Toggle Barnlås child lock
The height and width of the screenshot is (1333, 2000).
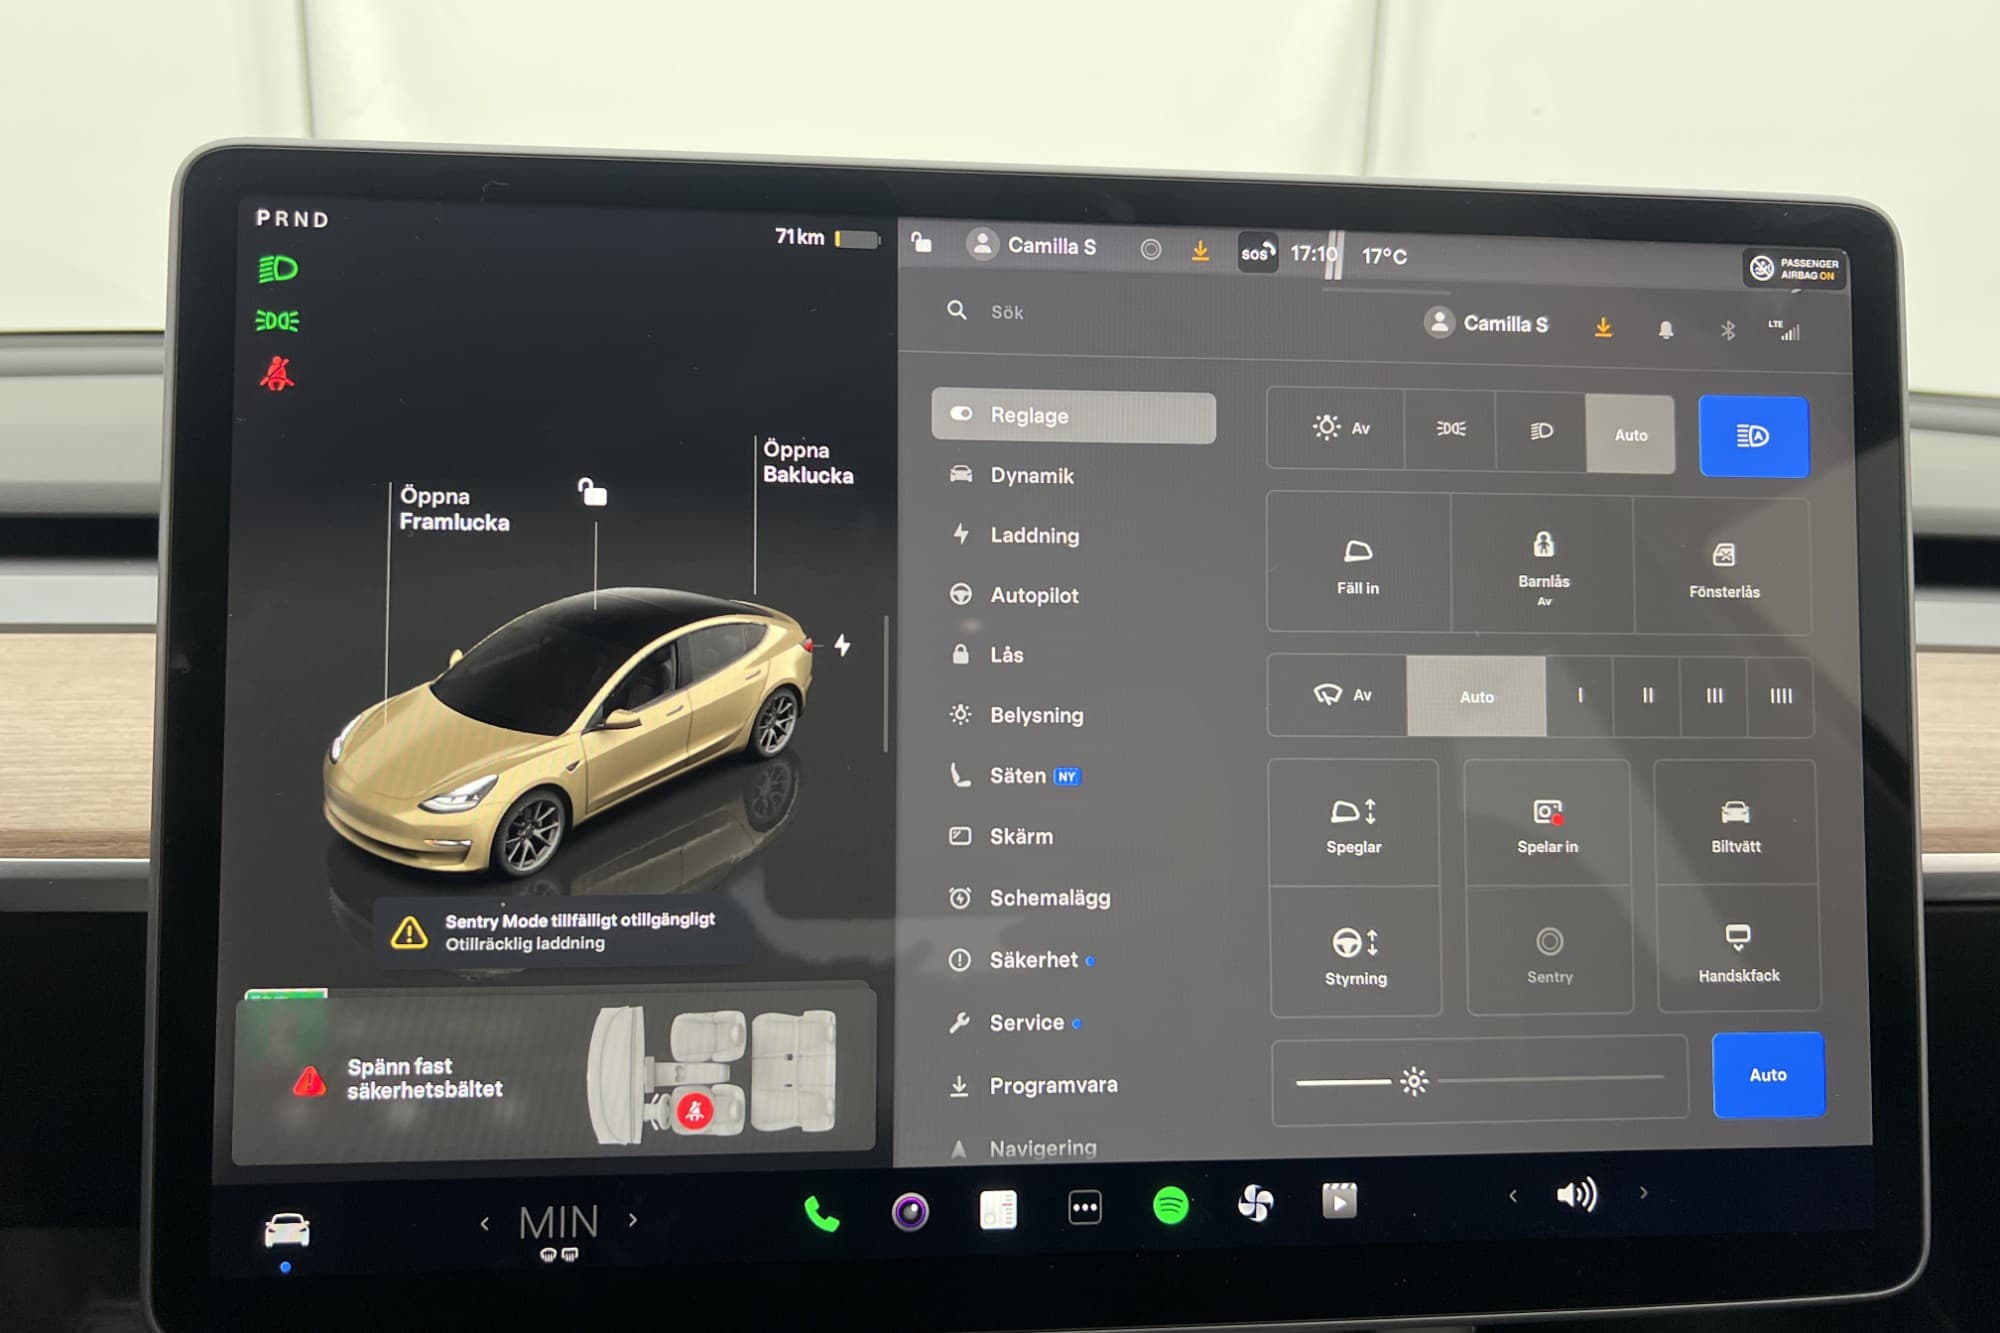pyautogui.click(x=1543, y=566)
